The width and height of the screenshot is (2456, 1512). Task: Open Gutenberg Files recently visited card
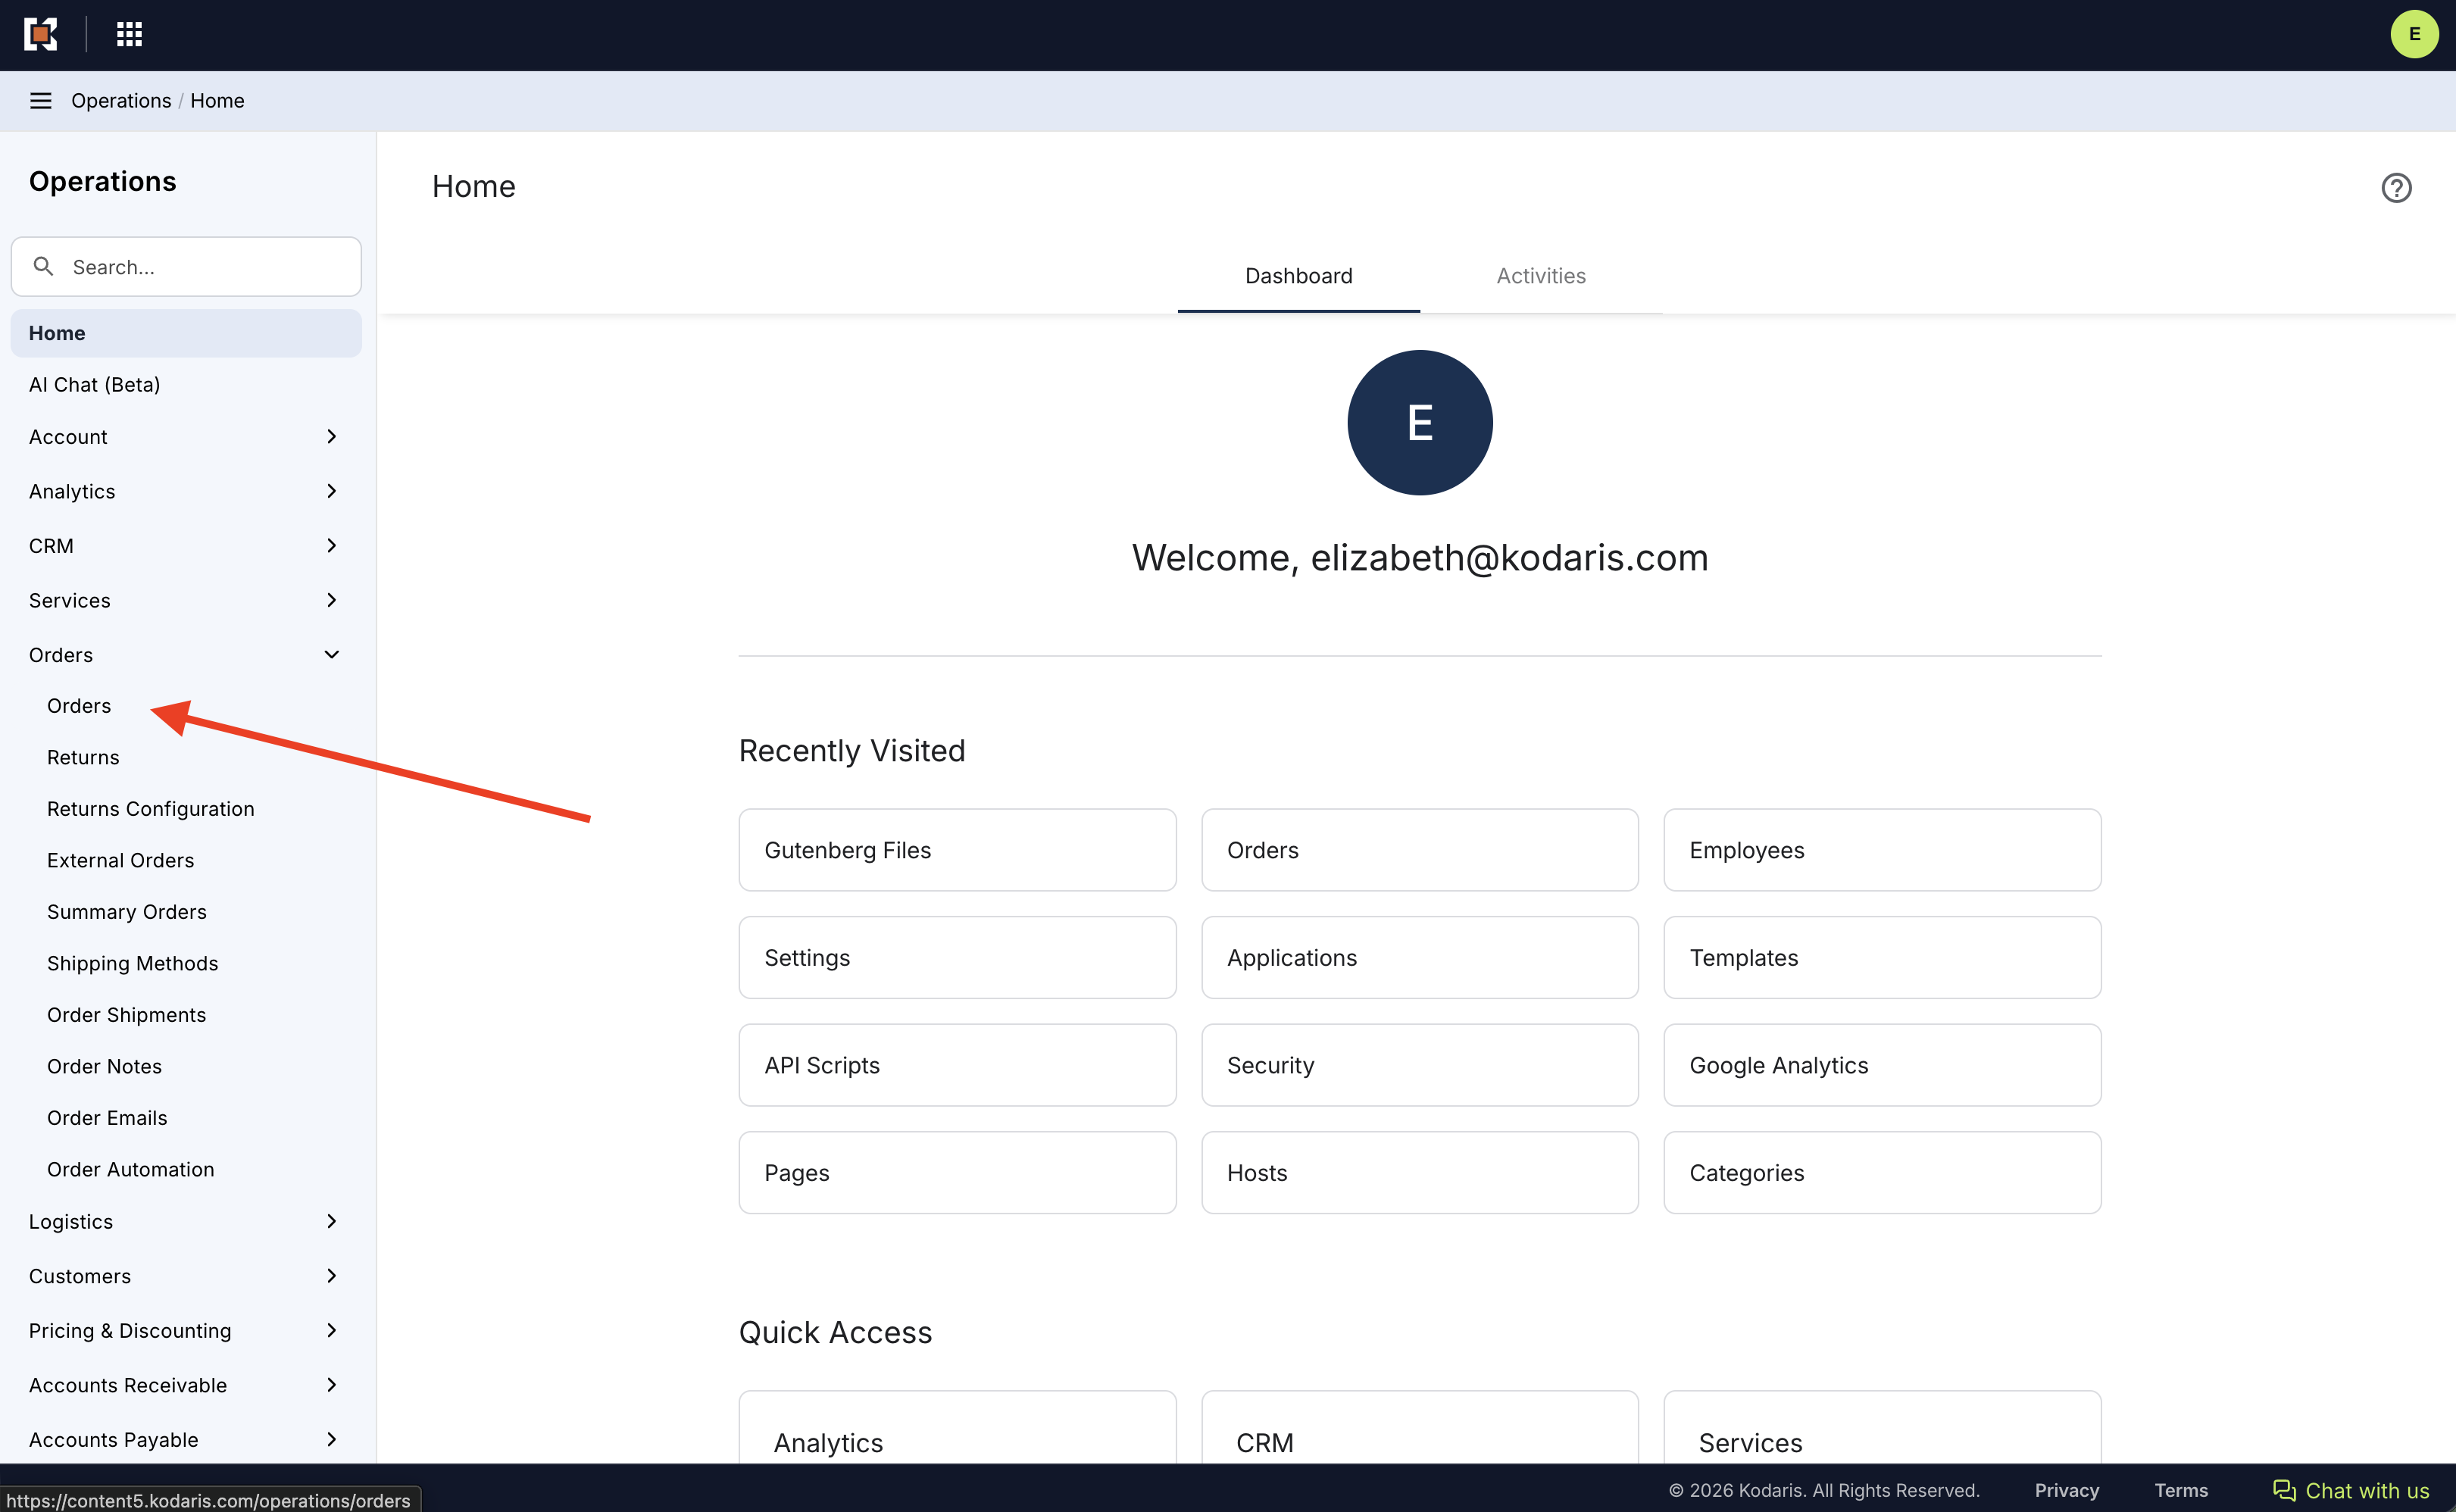(957, 850)
